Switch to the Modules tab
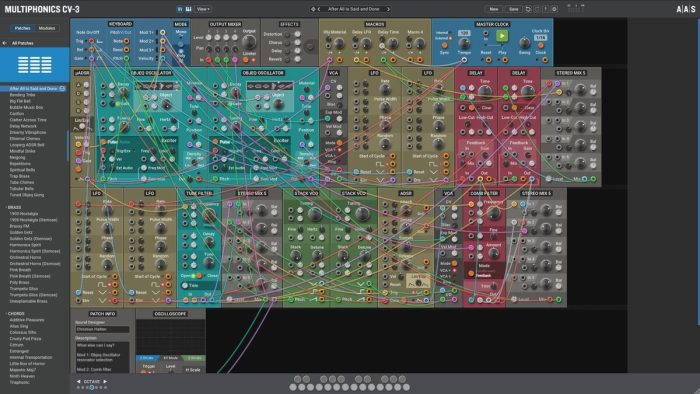The height and width of the screenshot is (394, 700). click(46, 28)
